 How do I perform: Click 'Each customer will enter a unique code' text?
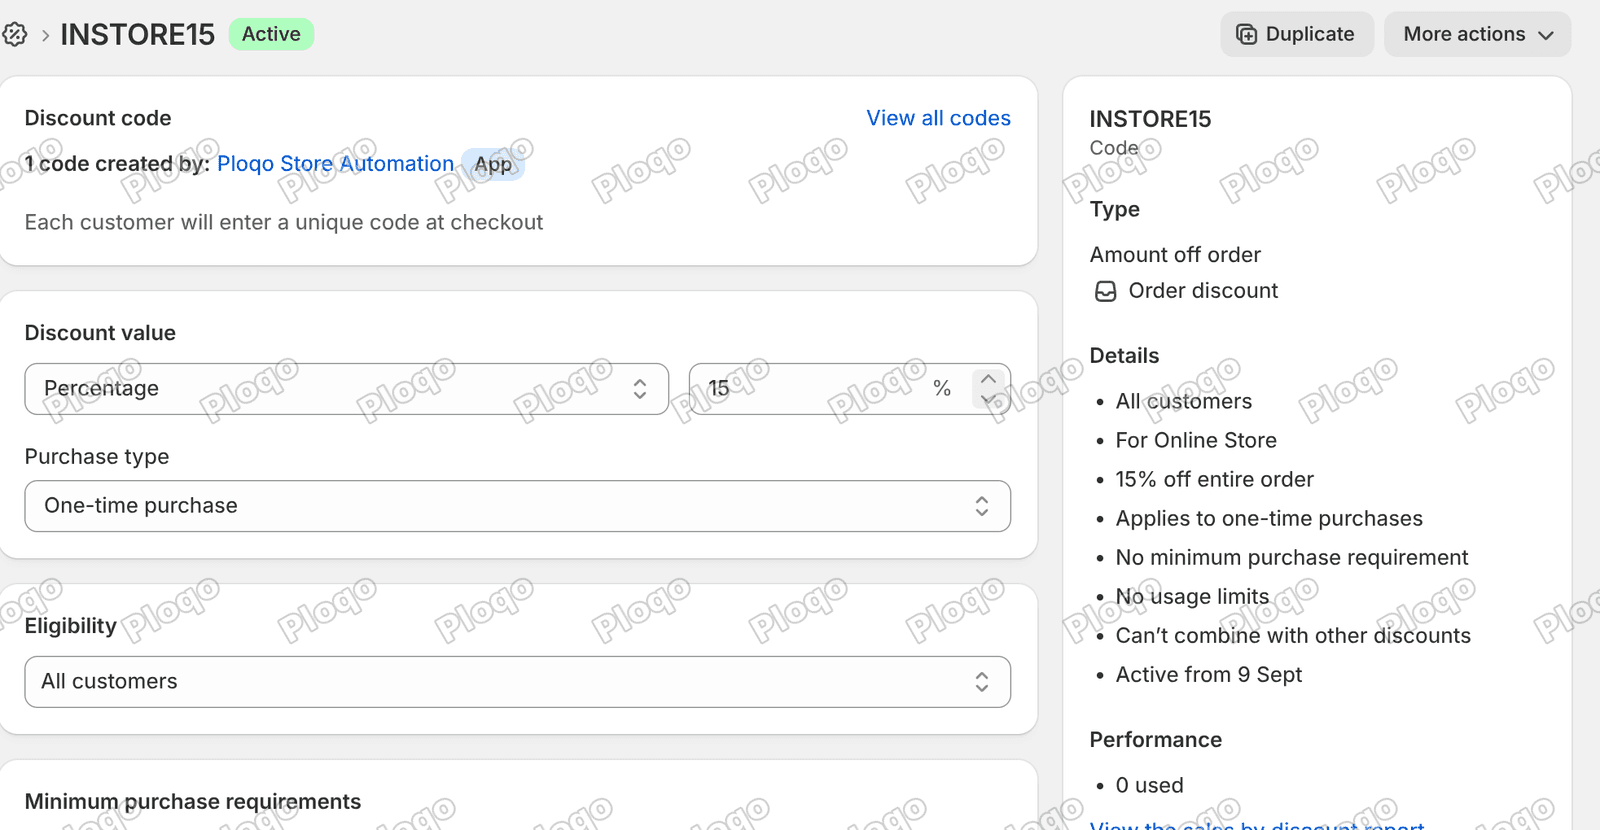coord(284,222)
